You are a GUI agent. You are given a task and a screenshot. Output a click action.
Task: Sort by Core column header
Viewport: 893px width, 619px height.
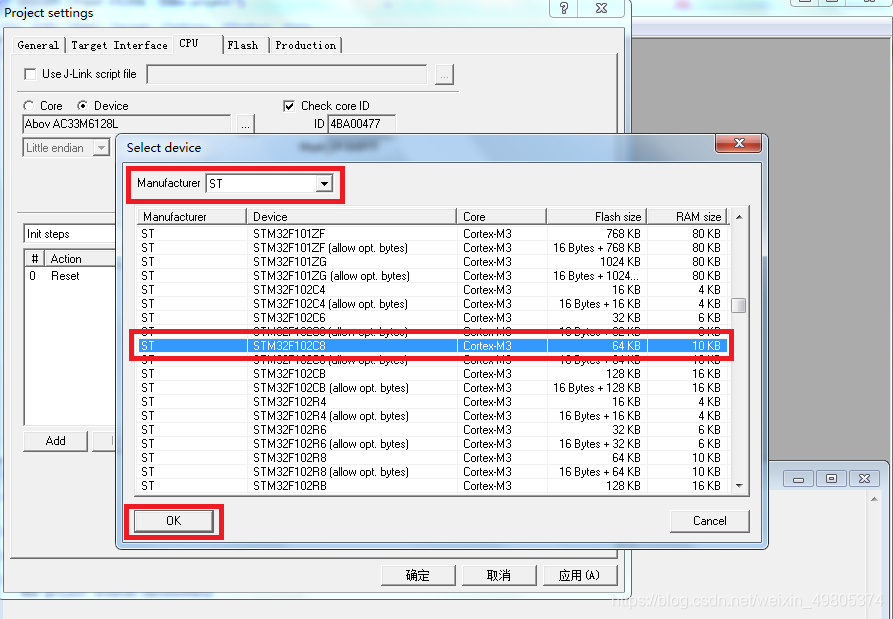point(502,216)
